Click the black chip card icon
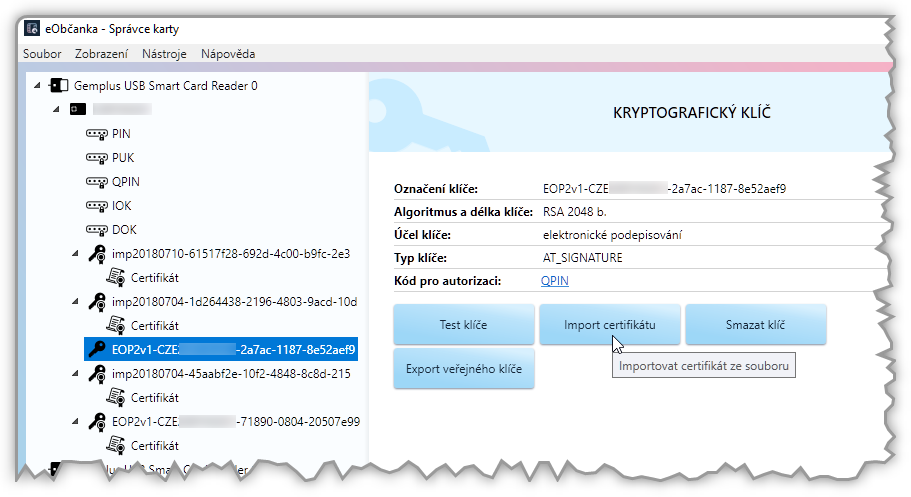Image resolution: width=911 pixels, height=497 pixels. [x=78, y=109]
